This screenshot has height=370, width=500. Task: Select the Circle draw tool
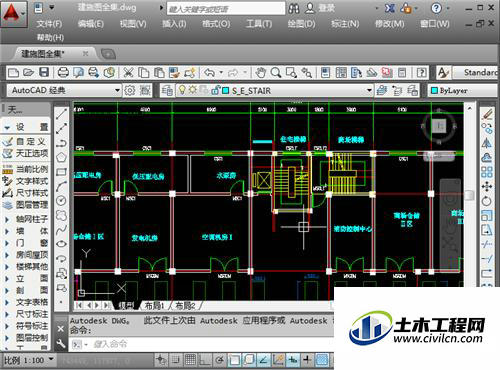(x=61, y=201)
